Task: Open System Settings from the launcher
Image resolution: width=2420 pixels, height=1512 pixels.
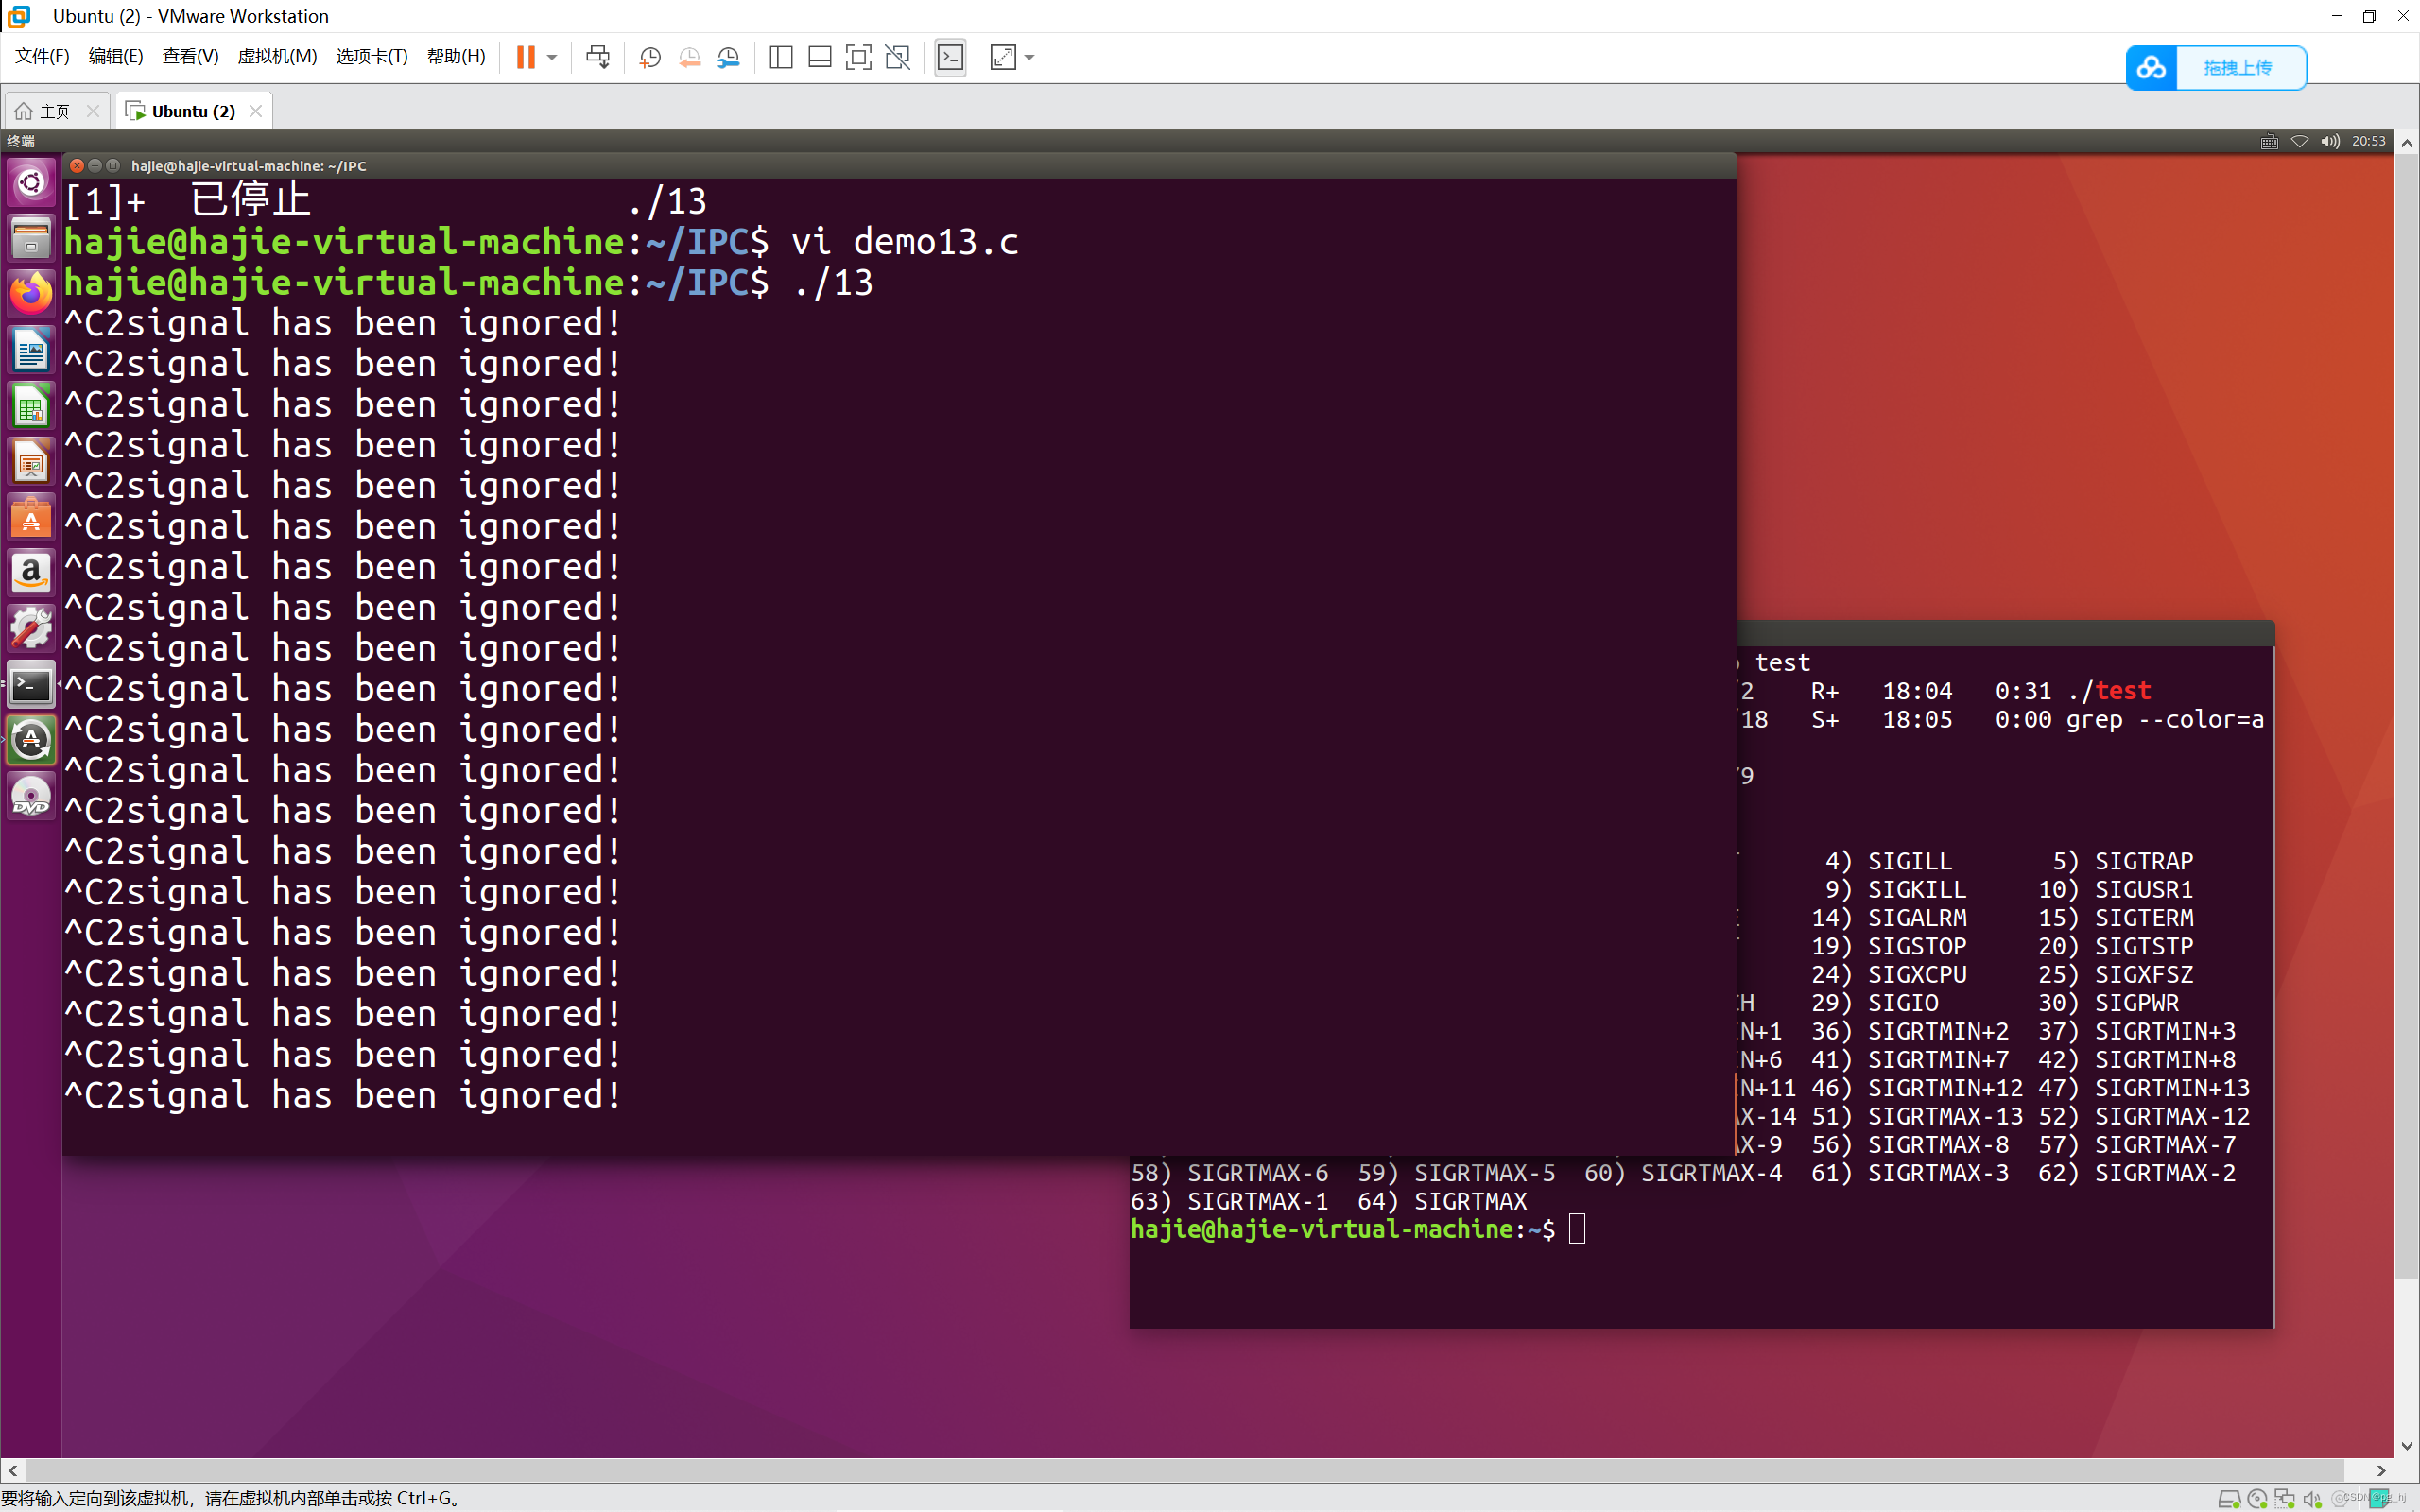Action: pyautogui.click(x=31, y=629)
